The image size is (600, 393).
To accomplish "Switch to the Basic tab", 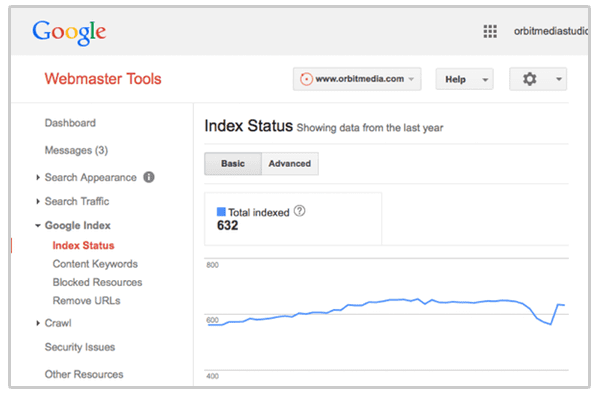I will [x=233, y=163].
